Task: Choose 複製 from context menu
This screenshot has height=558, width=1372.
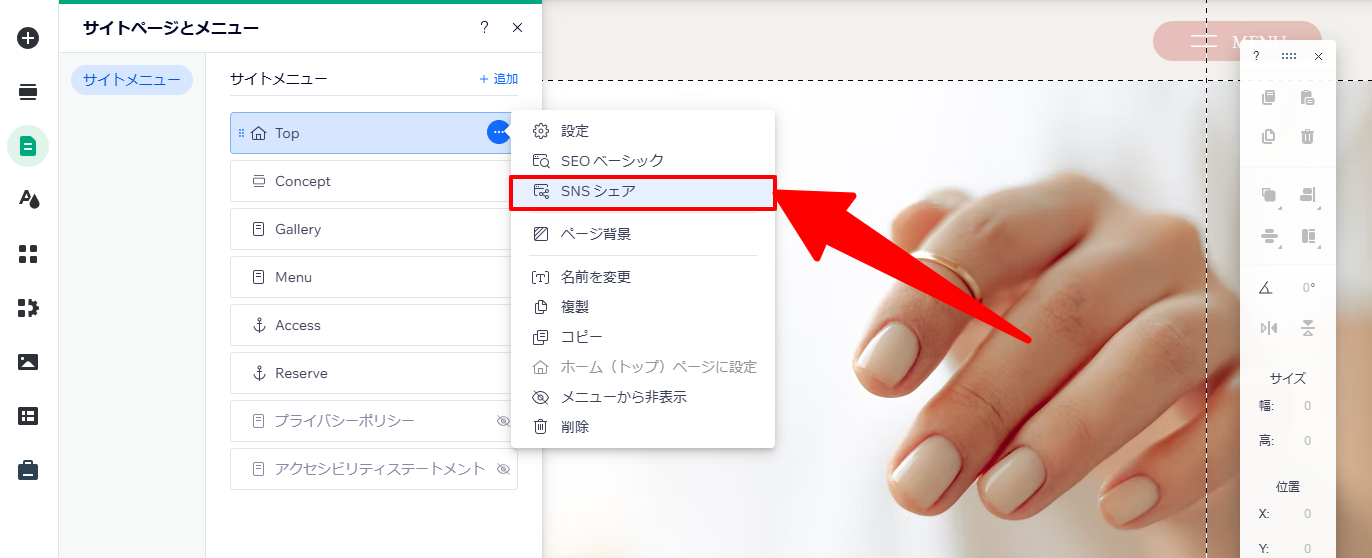Action: pyautogui.click(x=643, y=307)
